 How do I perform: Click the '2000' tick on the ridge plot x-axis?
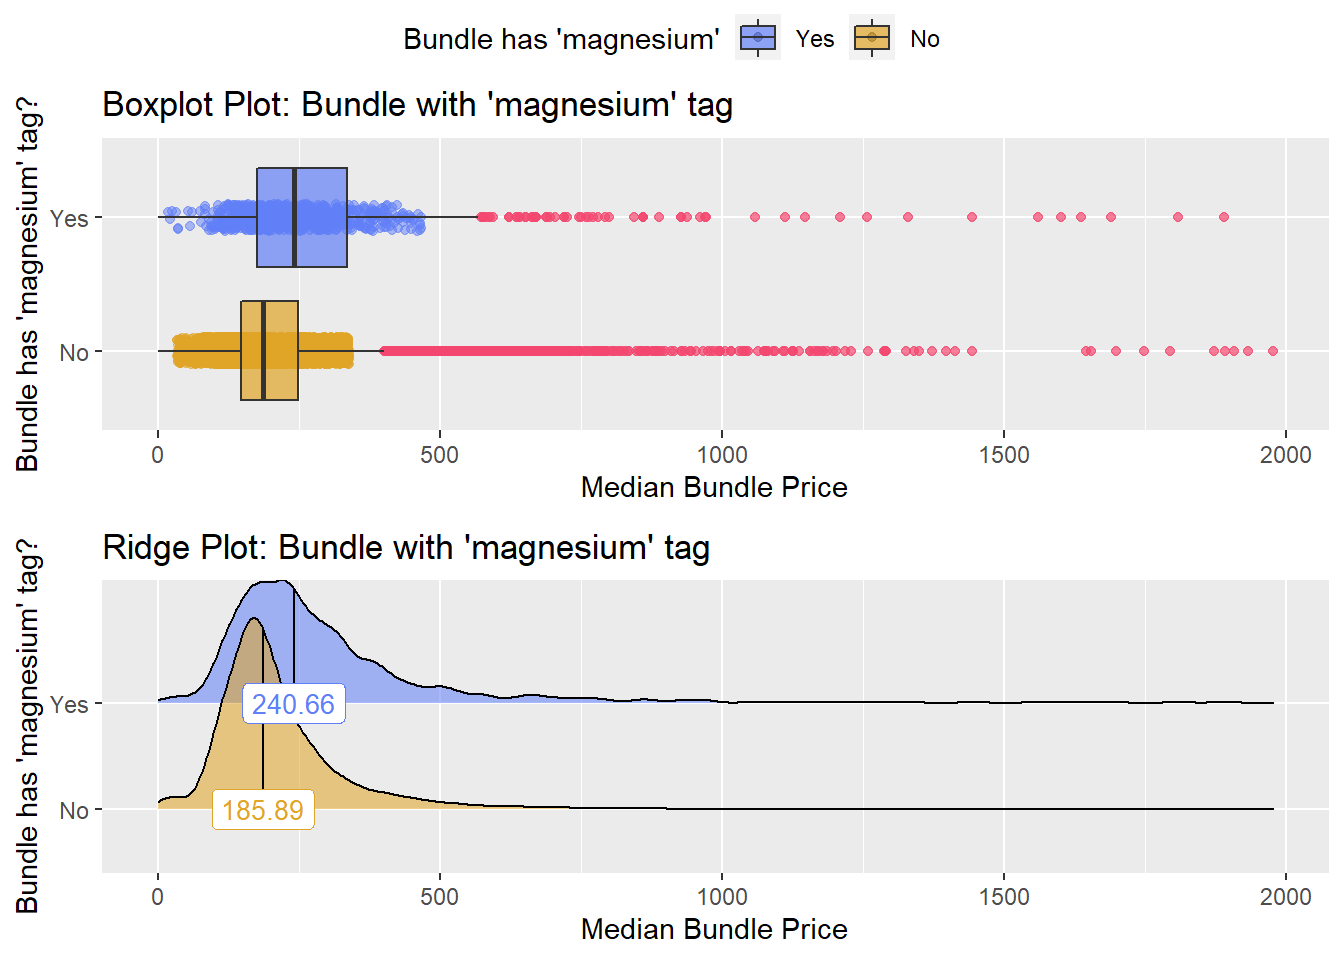1285,897
